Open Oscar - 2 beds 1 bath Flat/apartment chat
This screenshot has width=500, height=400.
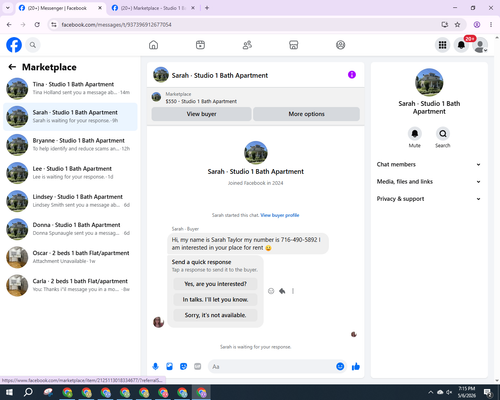(70, 257)
